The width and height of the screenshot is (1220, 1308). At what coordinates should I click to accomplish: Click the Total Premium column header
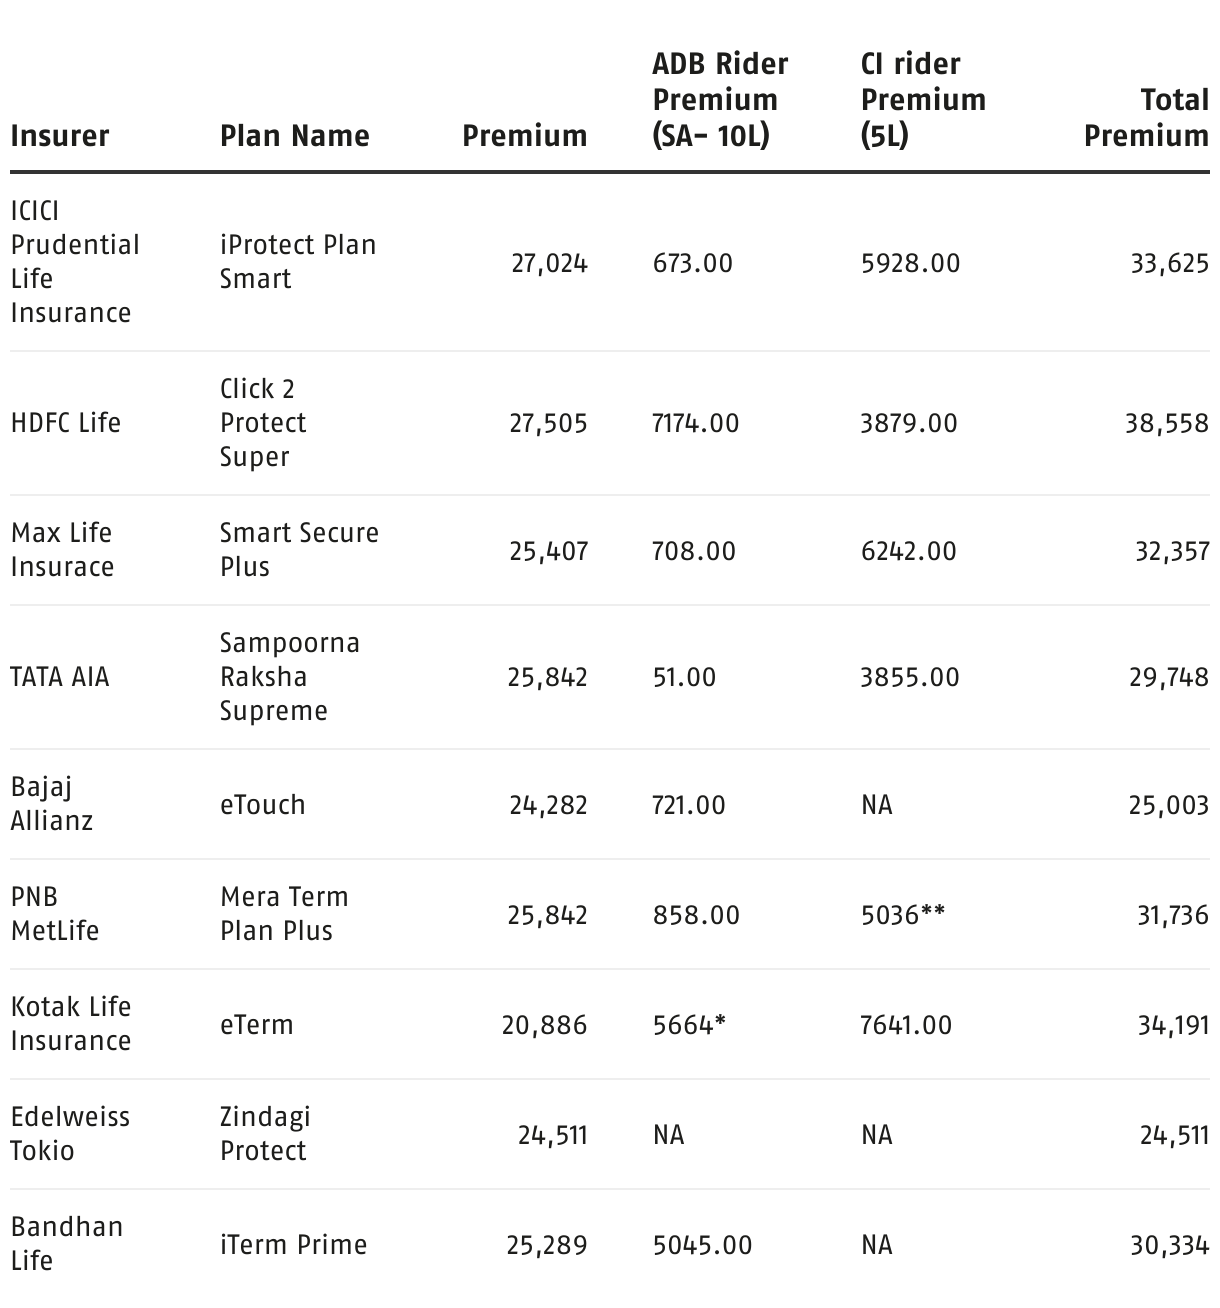(x=1146, y=117)
